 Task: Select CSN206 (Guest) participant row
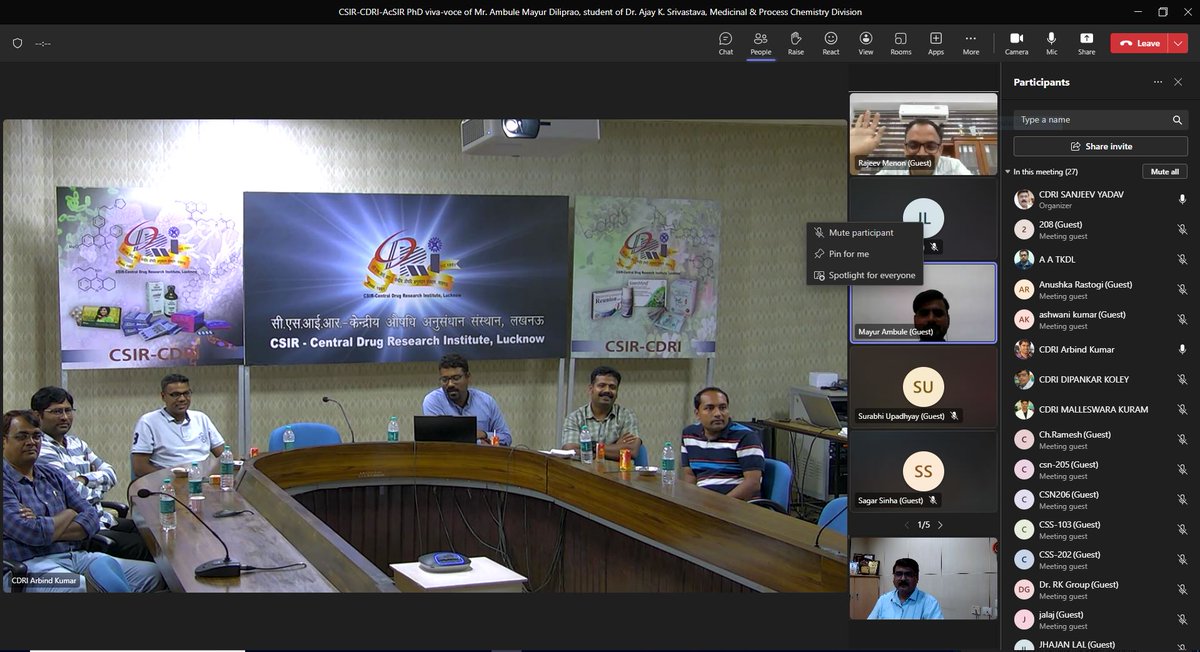pos(1100,500)
